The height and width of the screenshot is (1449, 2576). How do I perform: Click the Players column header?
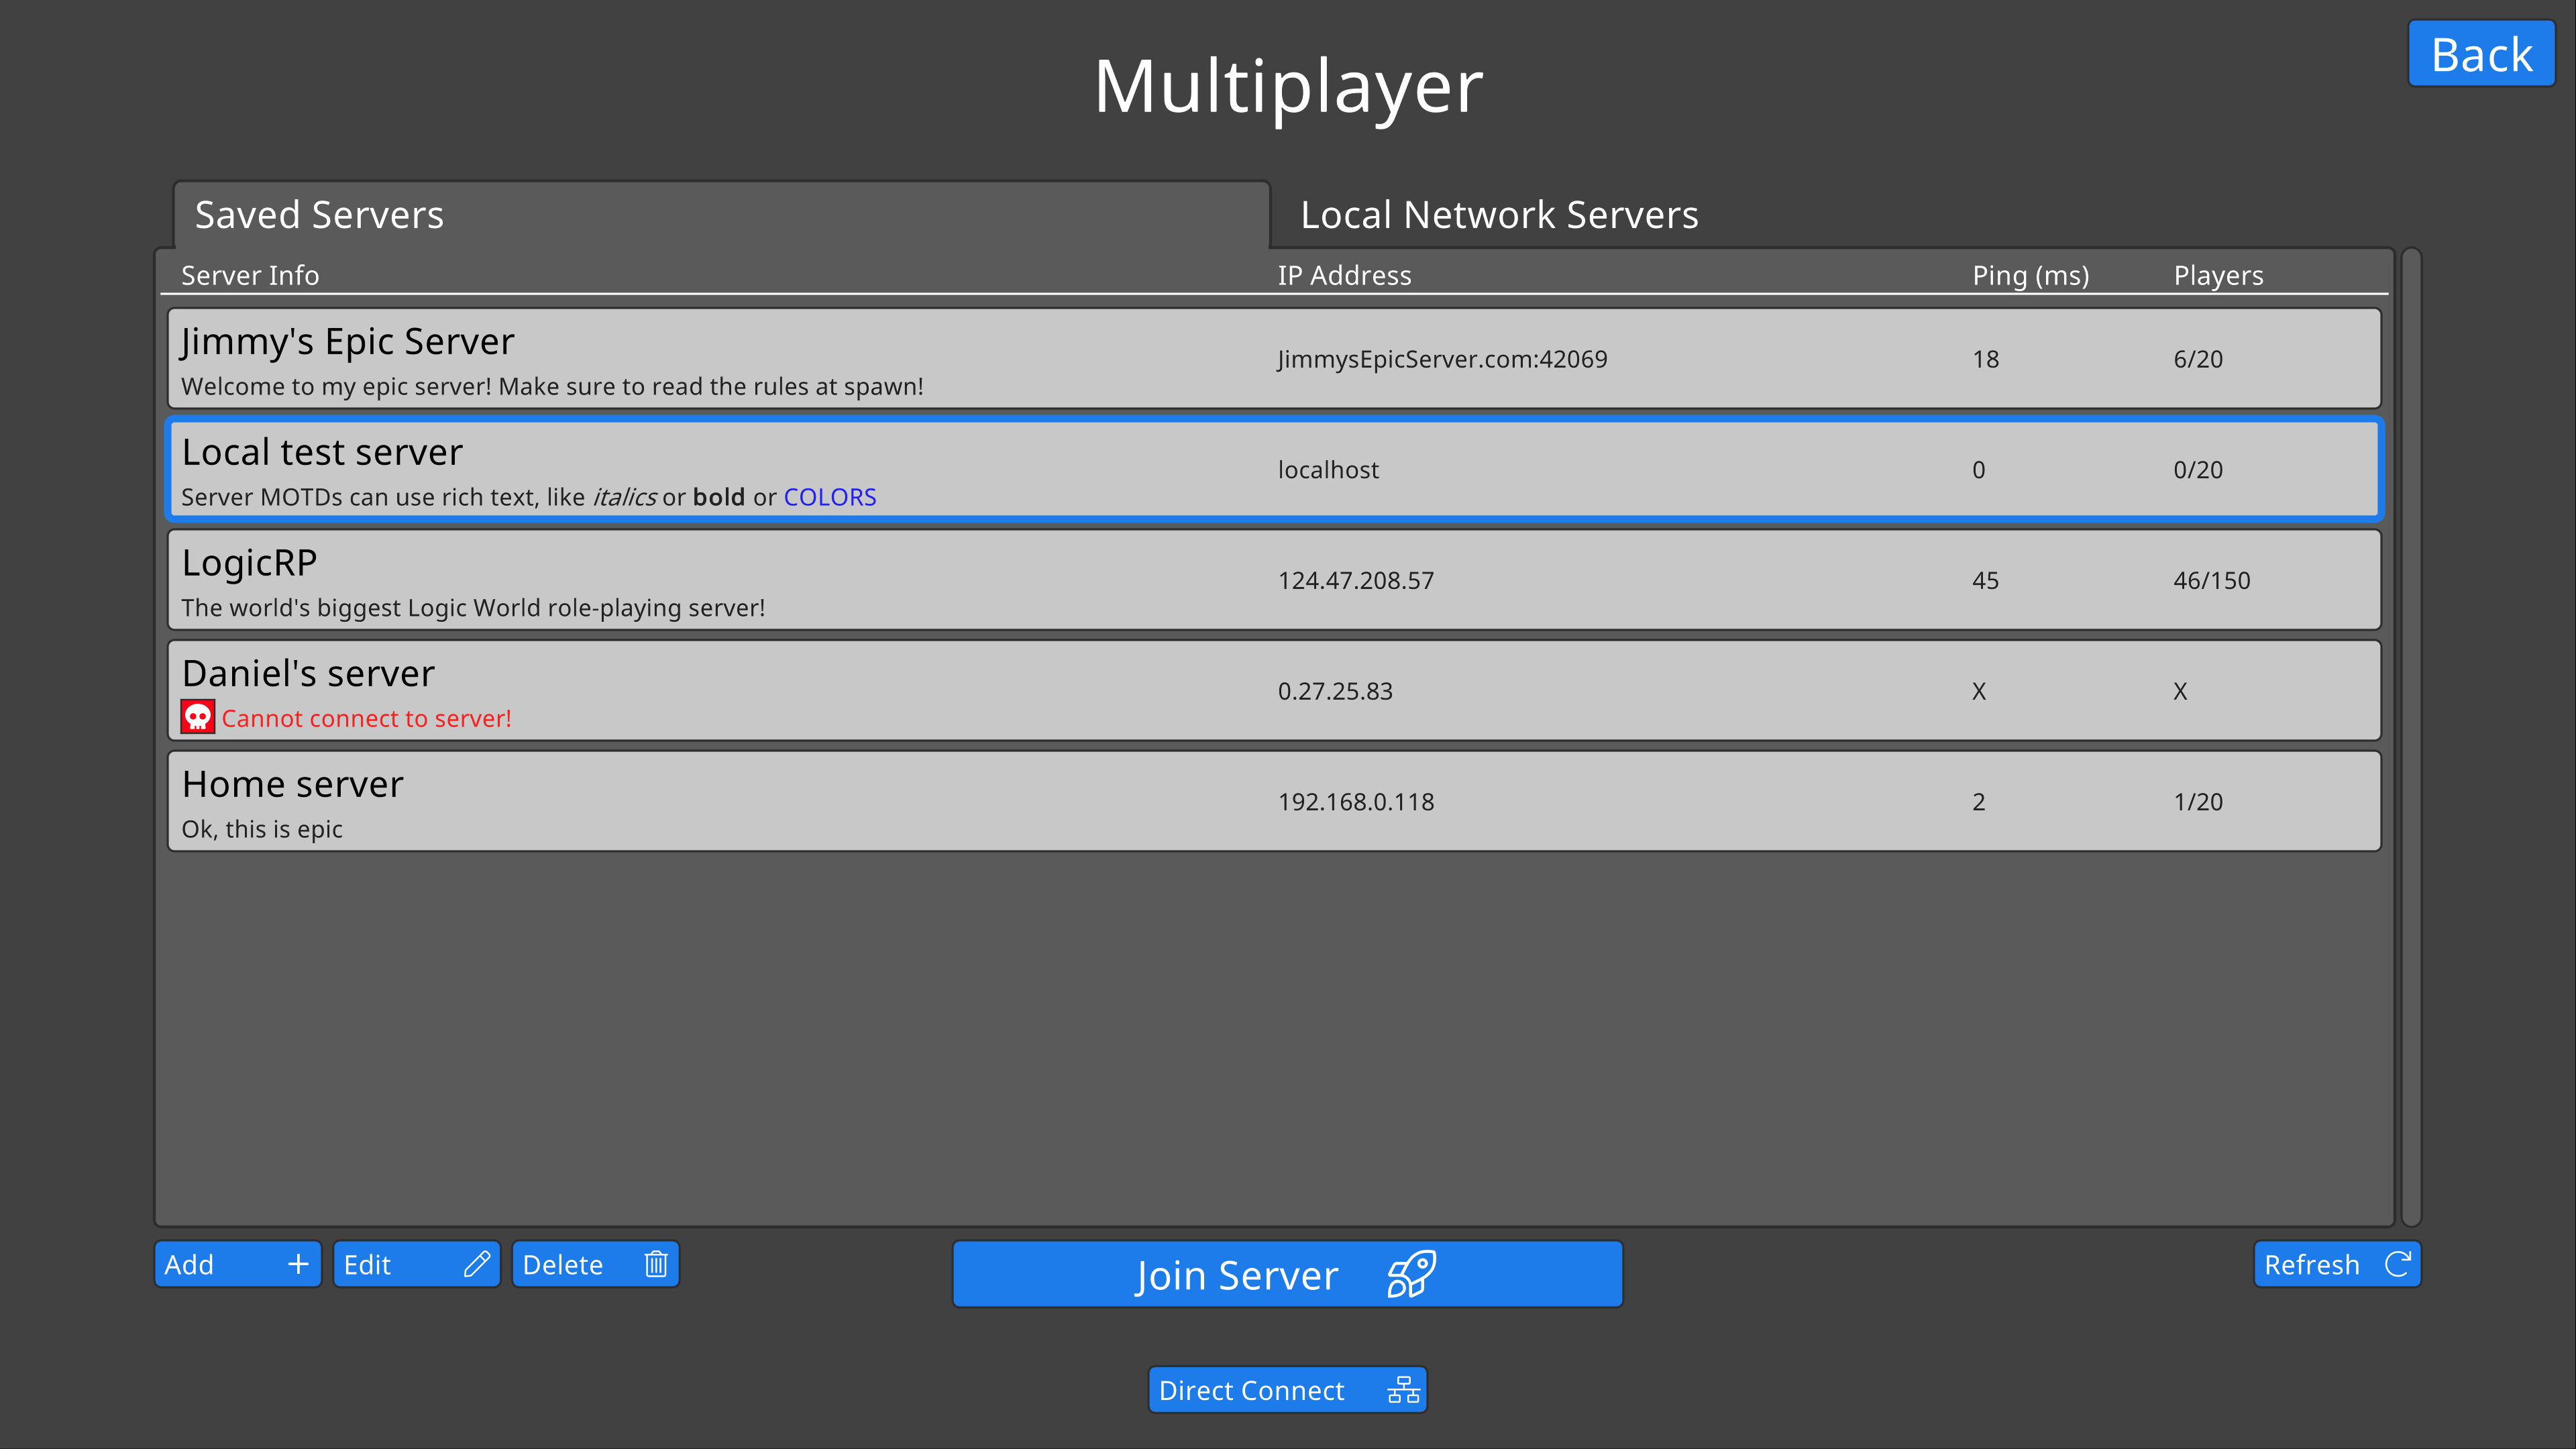click(2218, 275)
